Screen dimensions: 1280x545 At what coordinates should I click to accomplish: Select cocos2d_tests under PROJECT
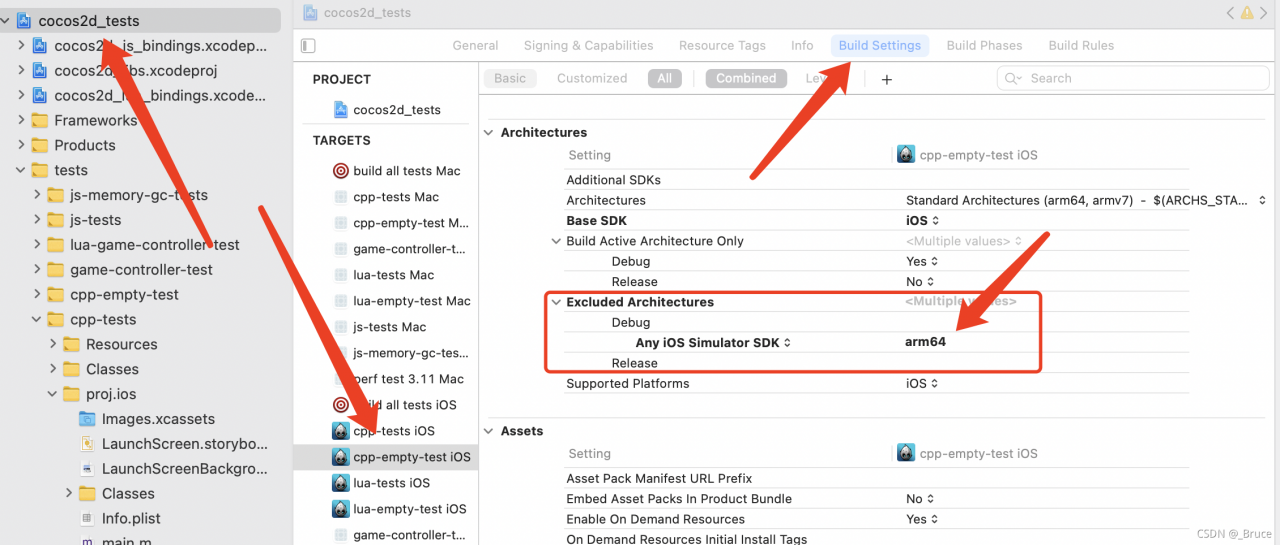396,110
